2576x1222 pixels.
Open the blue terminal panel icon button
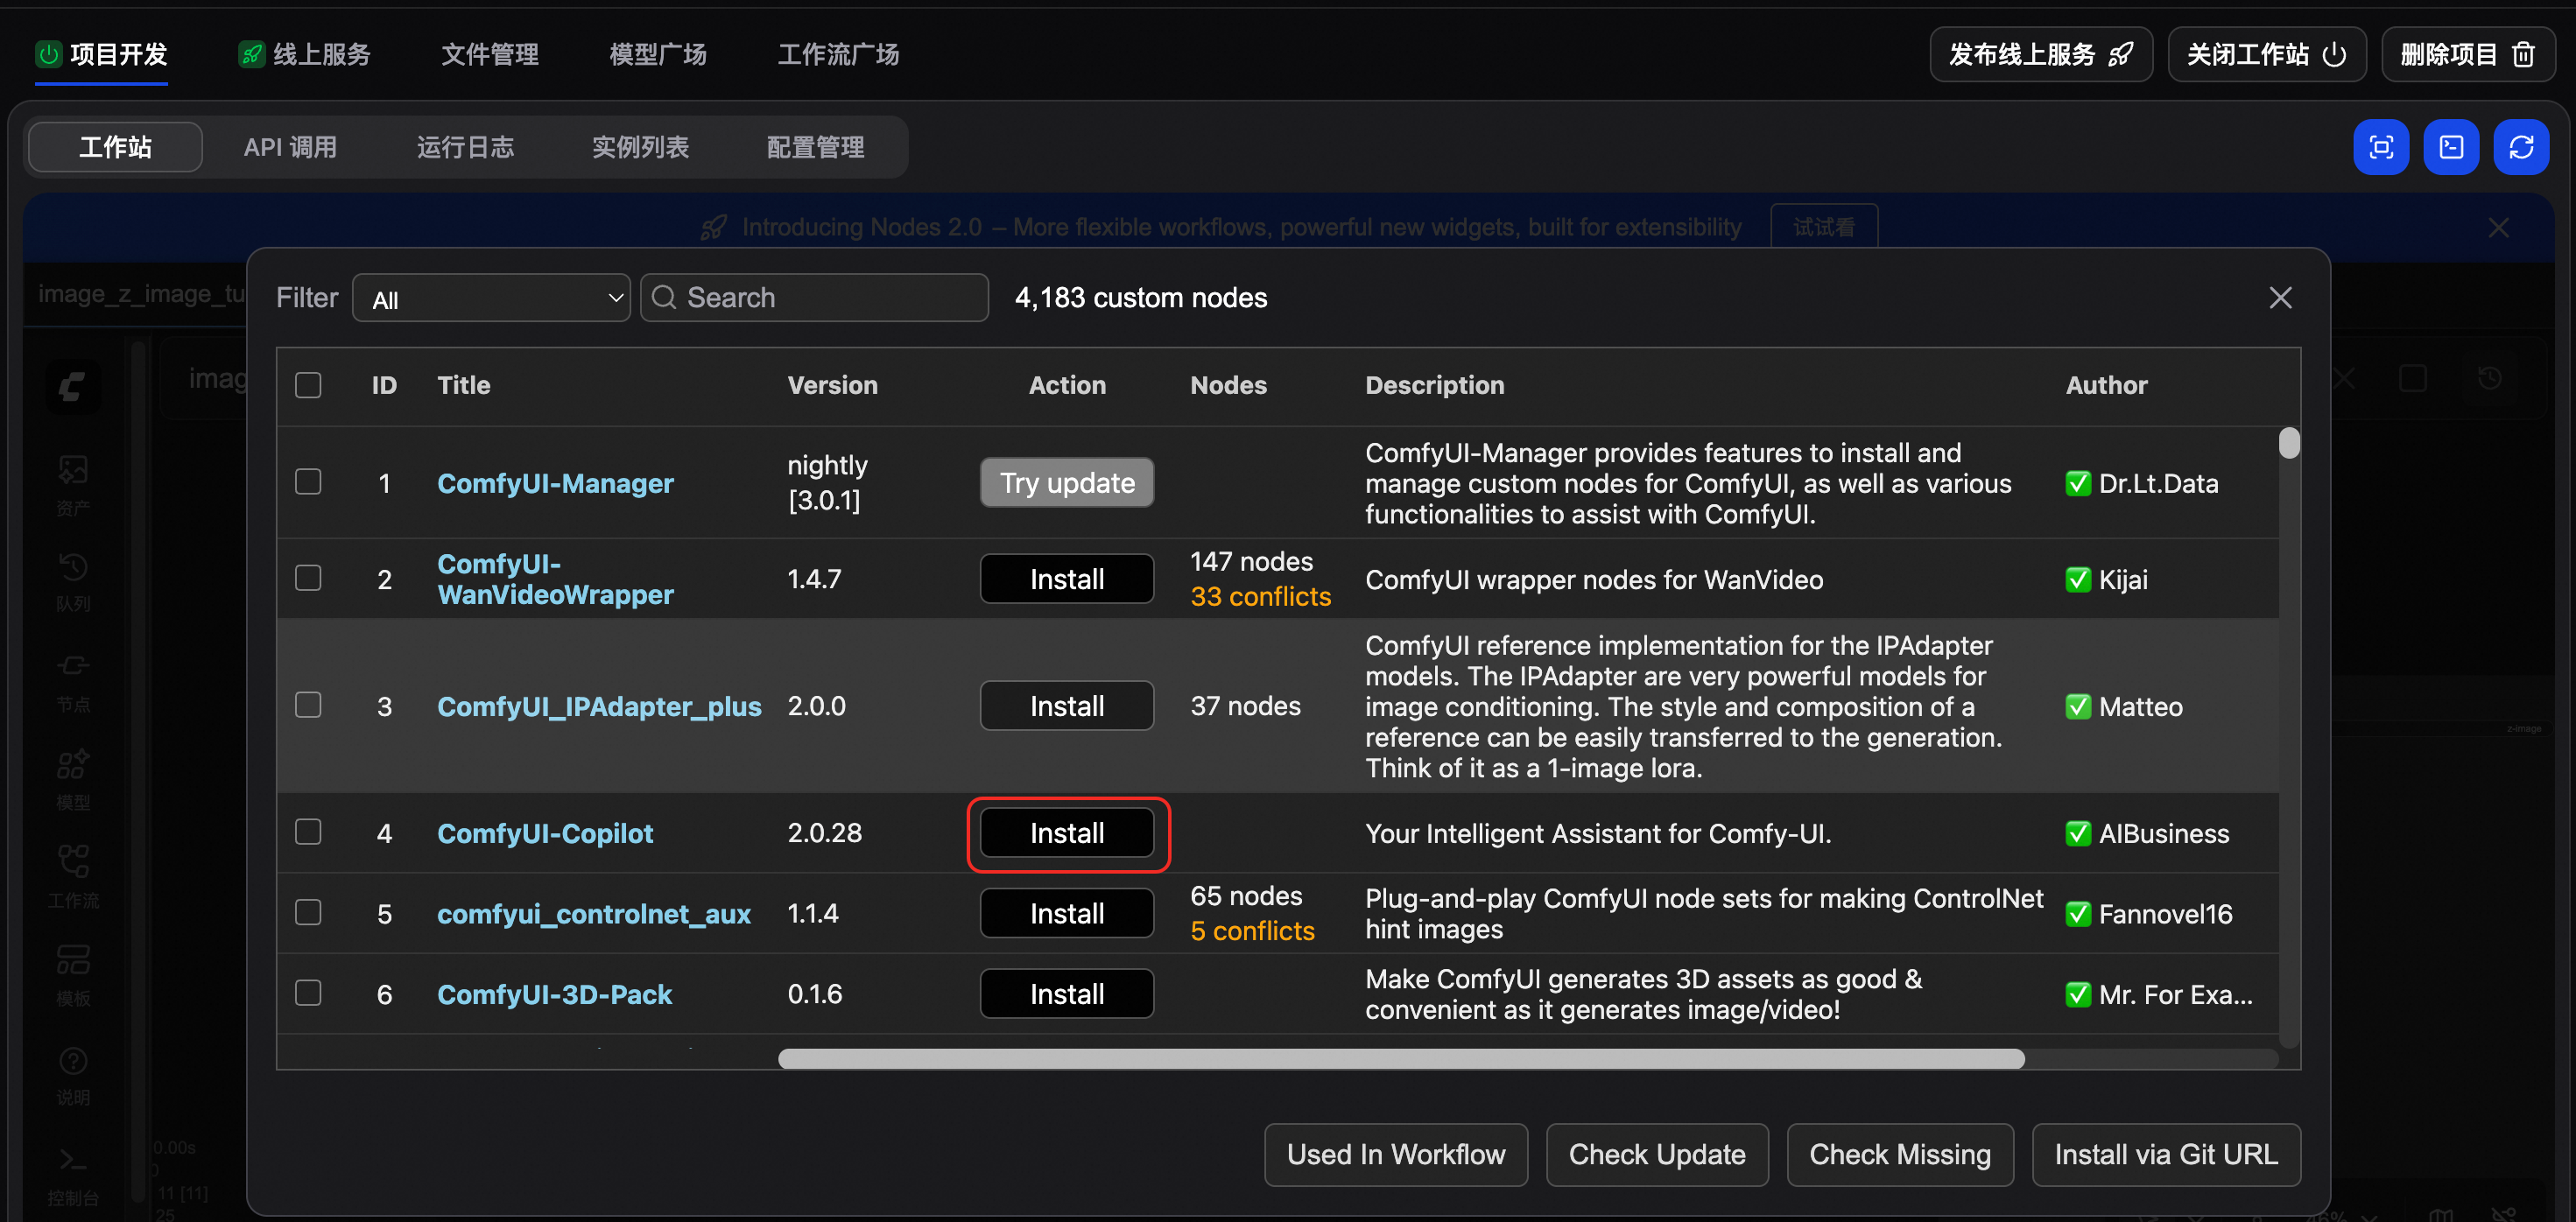pyautogui.click(x=2451, y=147)
